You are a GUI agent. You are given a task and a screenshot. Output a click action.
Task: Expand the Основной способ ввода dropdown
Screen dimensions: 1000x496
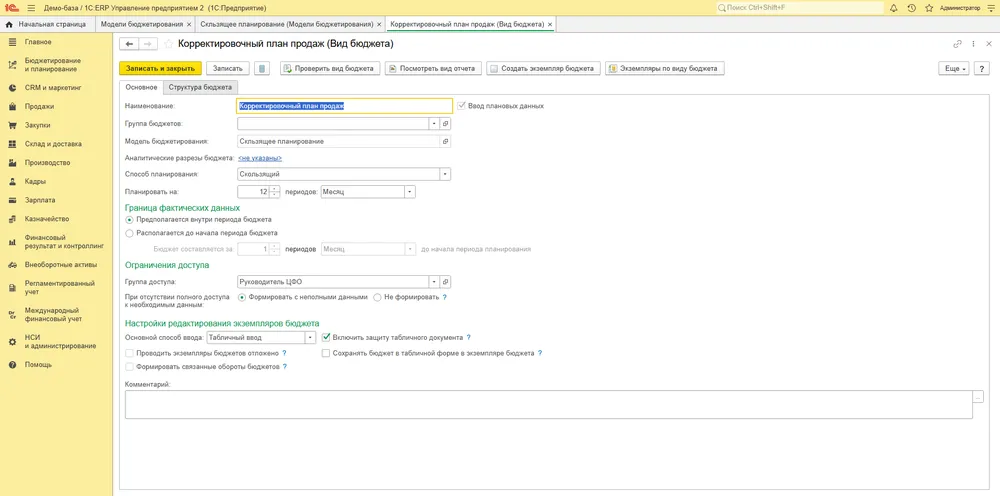pos(311,337)
